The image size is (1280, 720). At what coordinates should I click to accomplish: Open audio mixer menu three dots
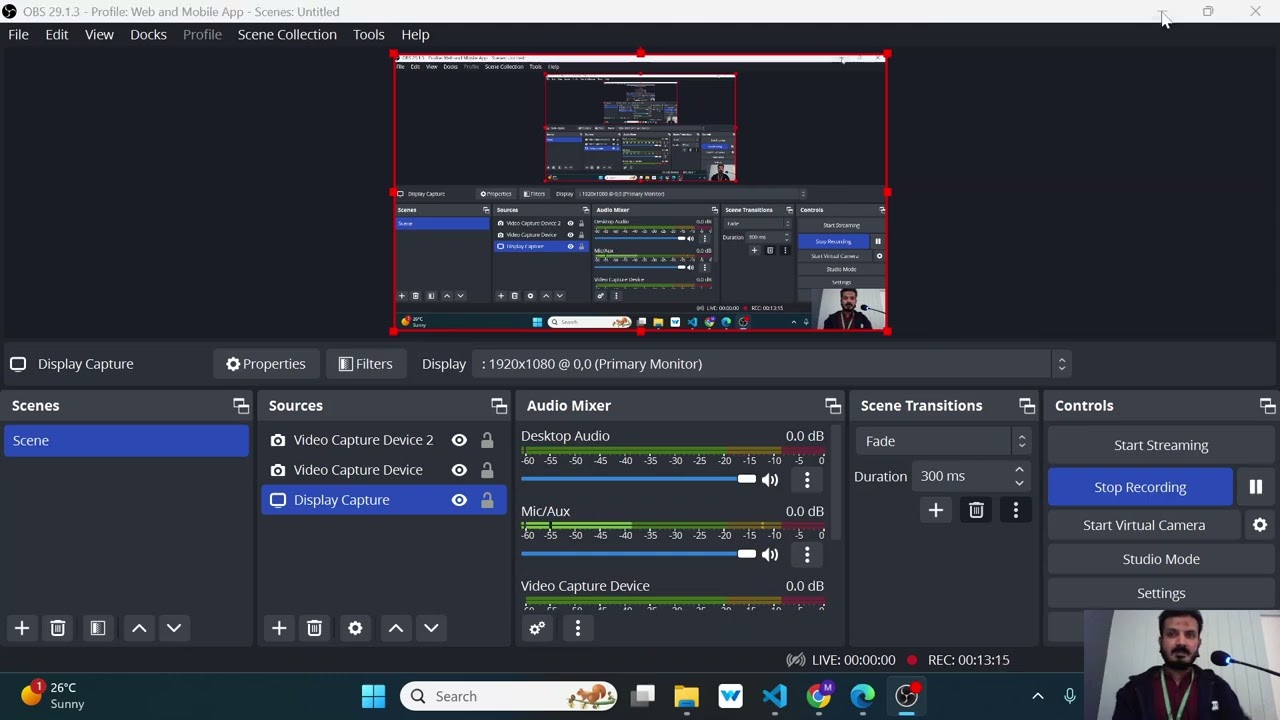[577, 628]
